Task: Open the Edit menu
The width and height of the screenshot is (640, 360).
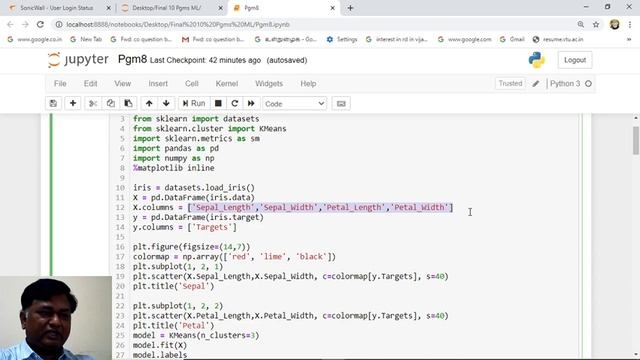Action: click(x=90, y=84)
